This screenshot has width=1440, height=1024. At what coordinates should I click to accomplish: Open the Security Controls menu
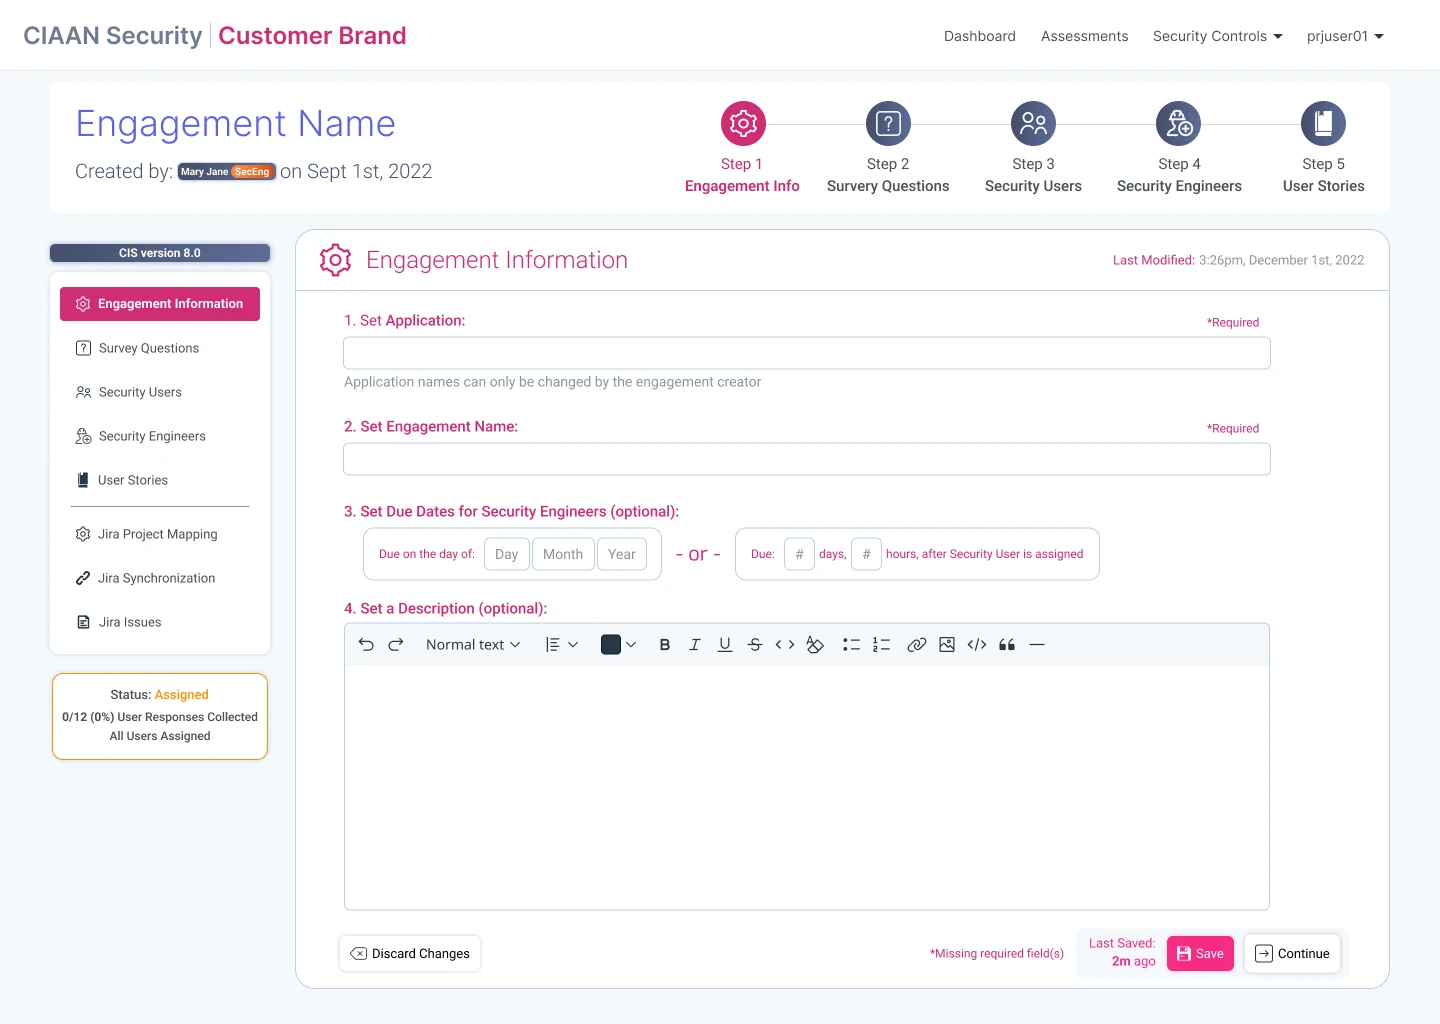1217,36
